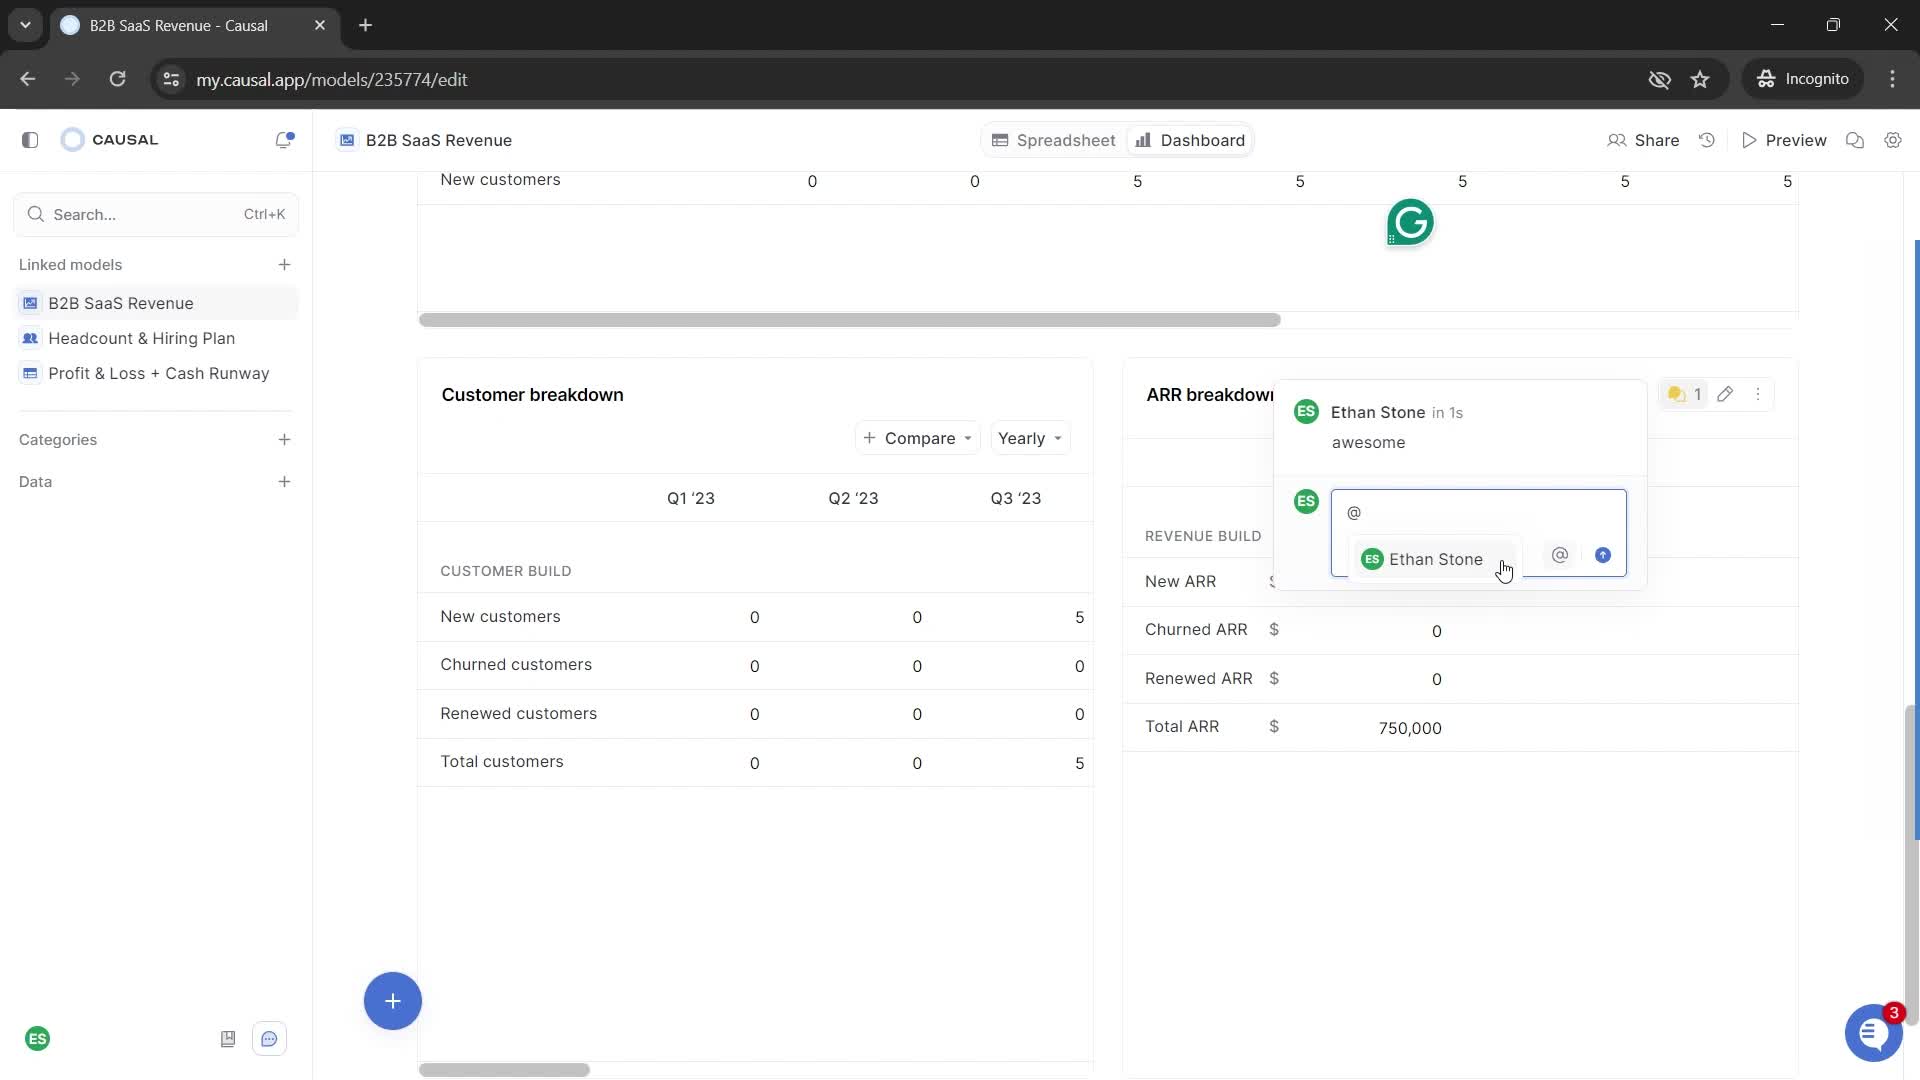Click the floating blue plus button
Image resolution: width=1920 pixels, height=1080 pixels.
(393, 1001)
